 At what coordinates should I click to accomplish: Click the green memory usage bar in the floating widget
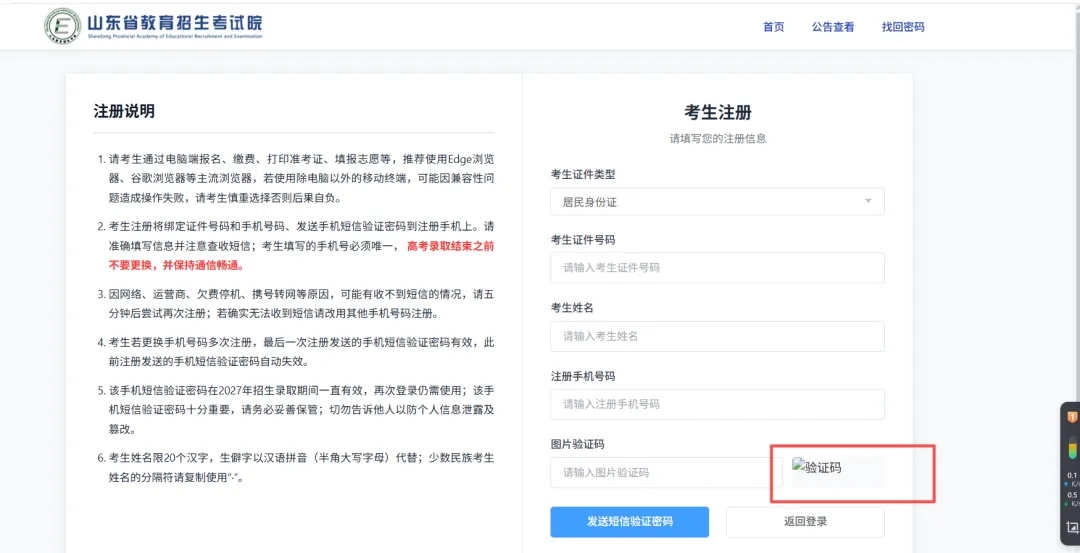click(x=1072, y=448)
